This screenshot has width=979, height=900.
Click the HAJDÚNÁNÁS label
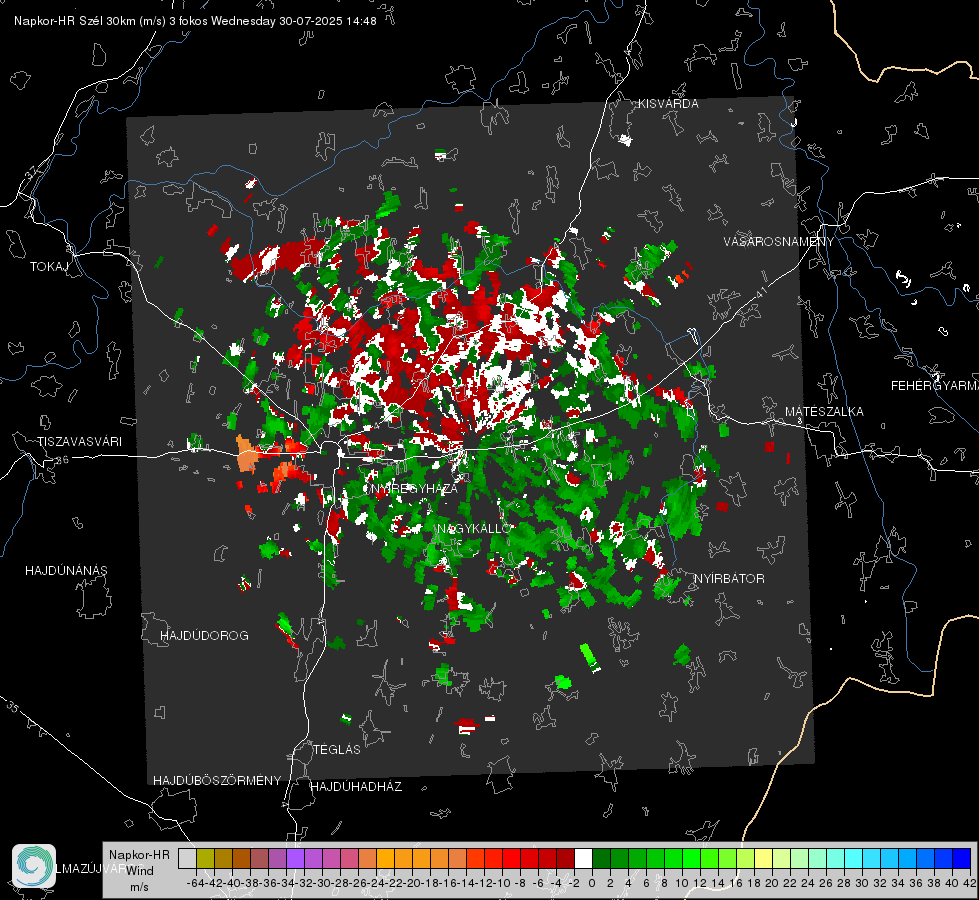point(66,570)
